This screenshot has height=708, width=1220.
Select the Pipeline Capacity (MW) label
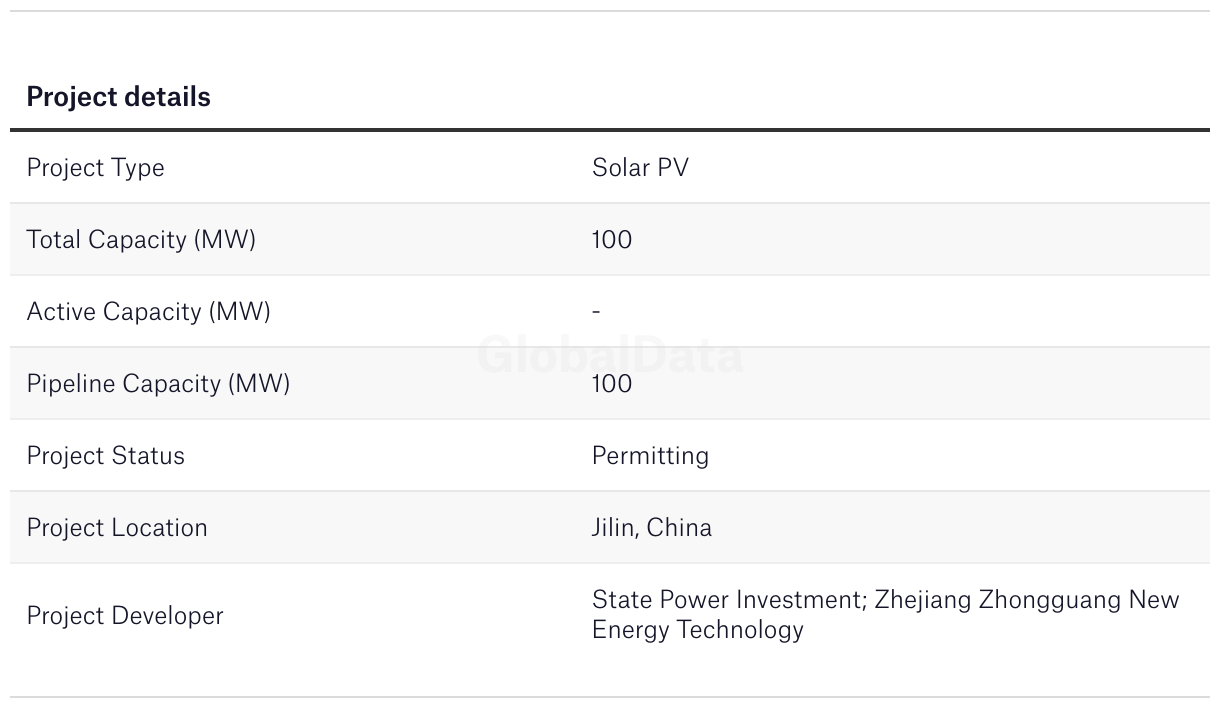(158, 384)
